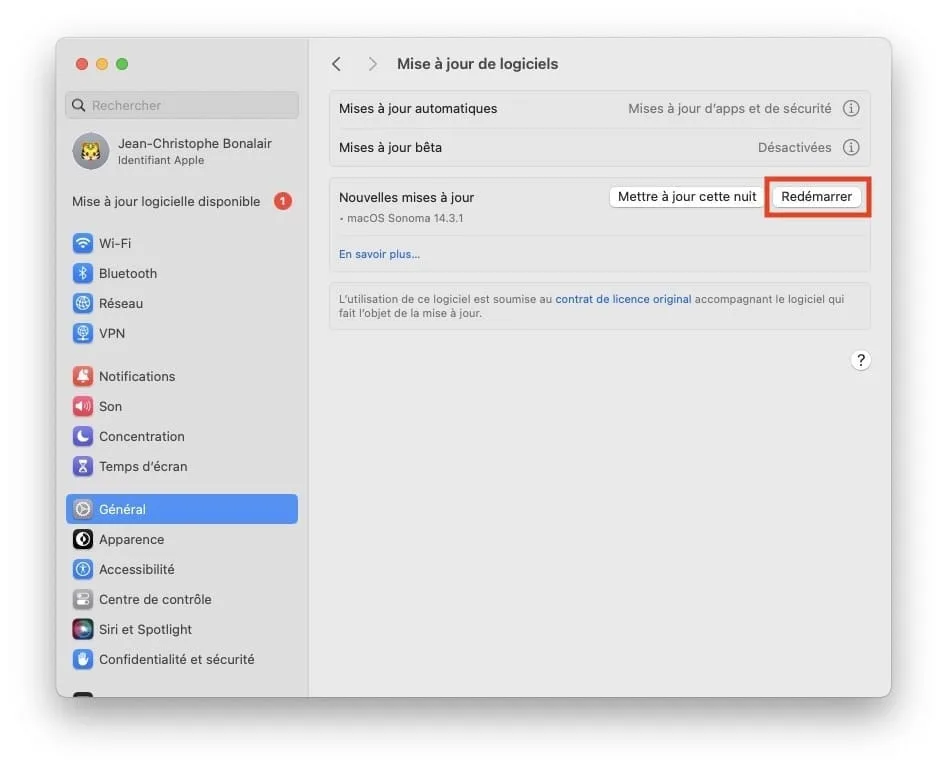The image size is (947, 771).
Task: Click the Rechercher search field
Action: (182, 106)
